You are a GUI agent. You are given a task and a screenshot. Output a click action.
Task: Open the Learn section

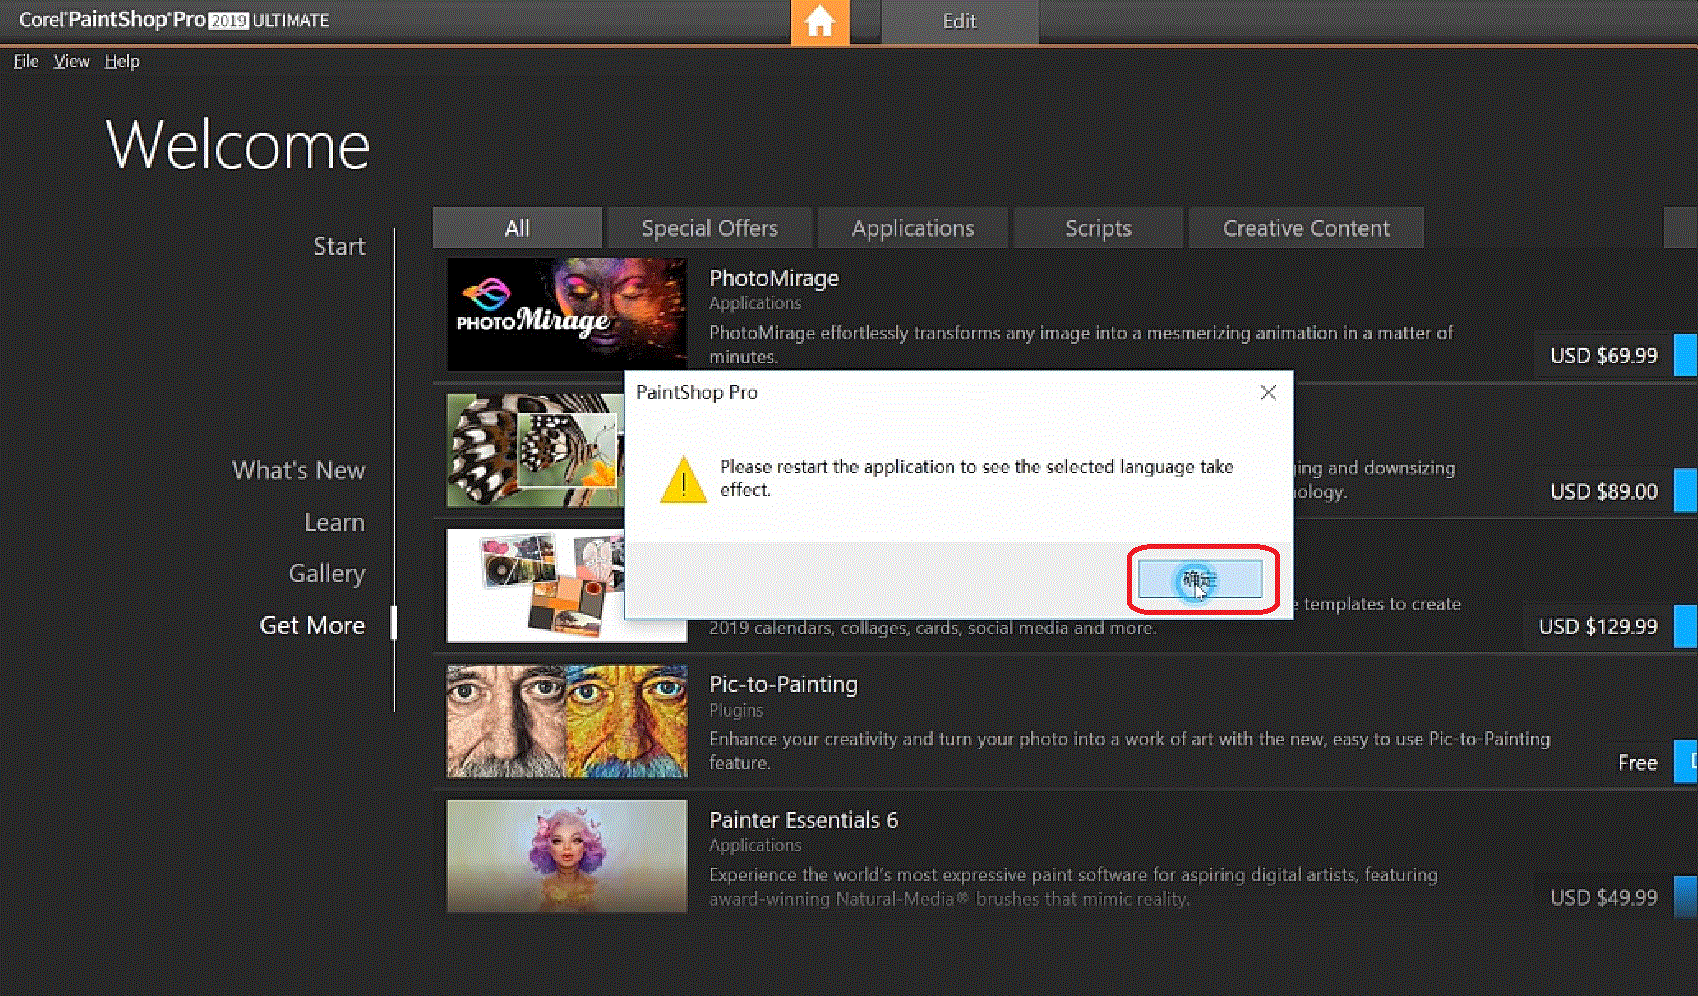[x=334, y=522]
